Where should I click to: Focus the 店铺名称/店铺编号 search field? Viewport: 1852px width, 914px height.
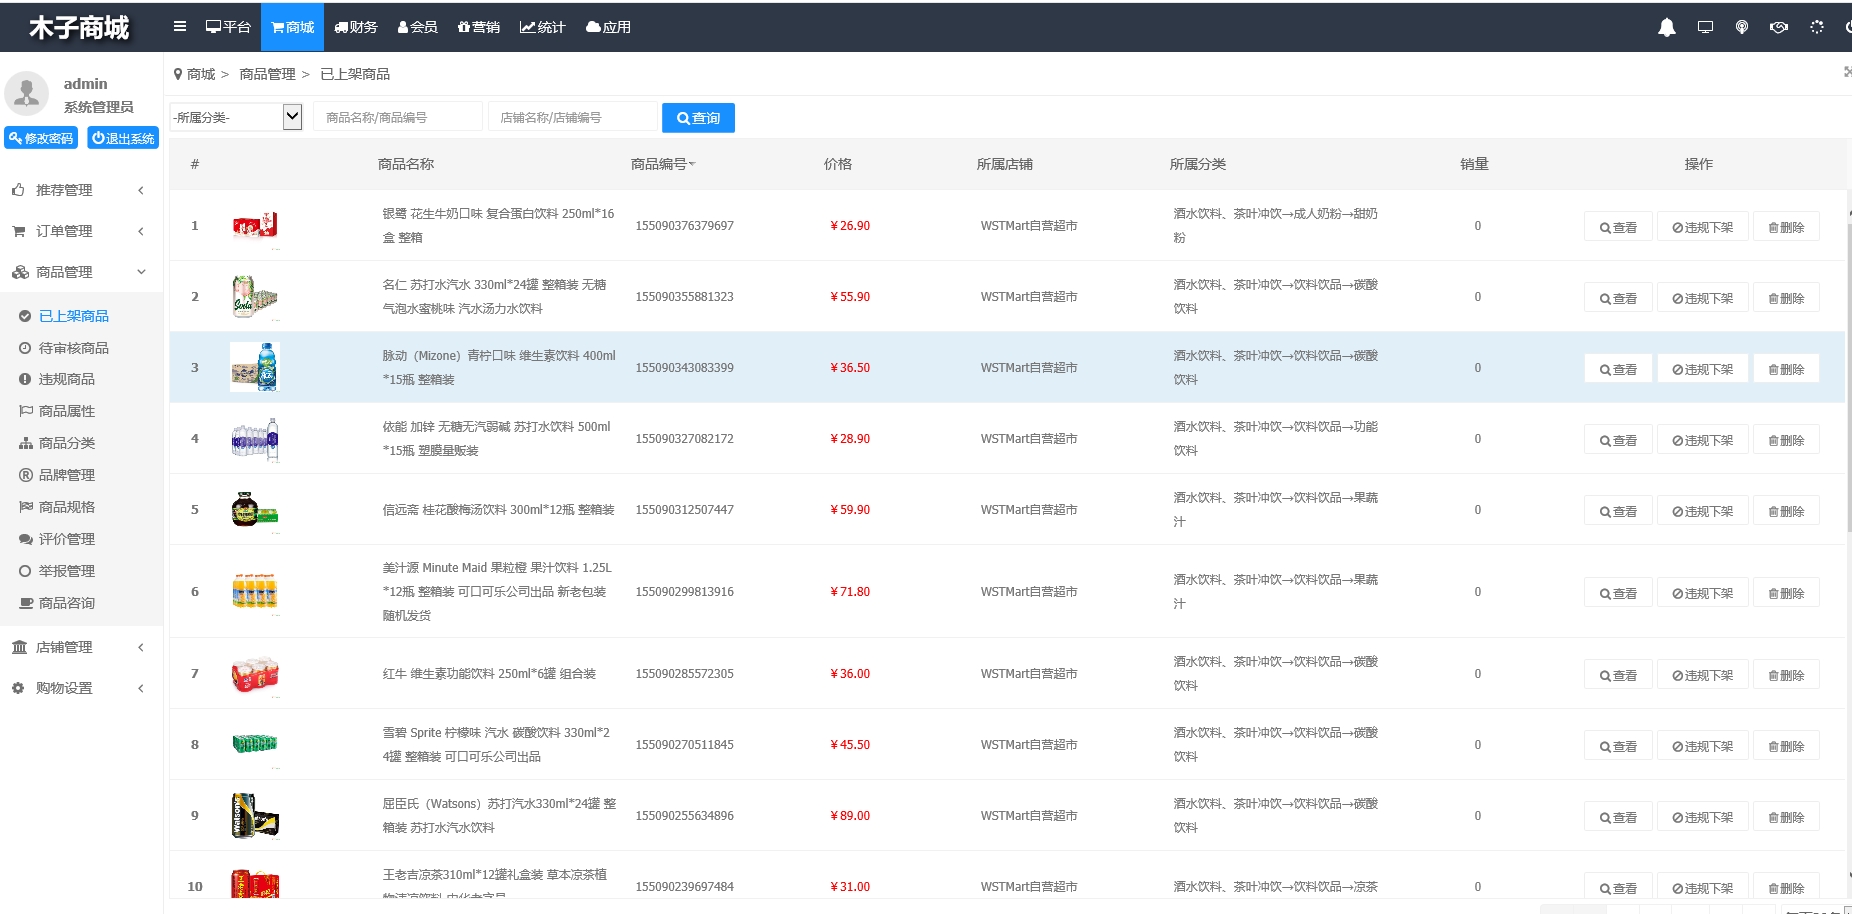point(573,117)
